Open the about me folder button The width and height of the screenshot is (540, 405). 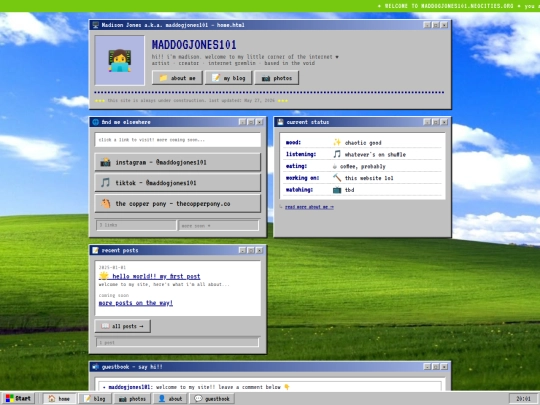pos(177,78)
